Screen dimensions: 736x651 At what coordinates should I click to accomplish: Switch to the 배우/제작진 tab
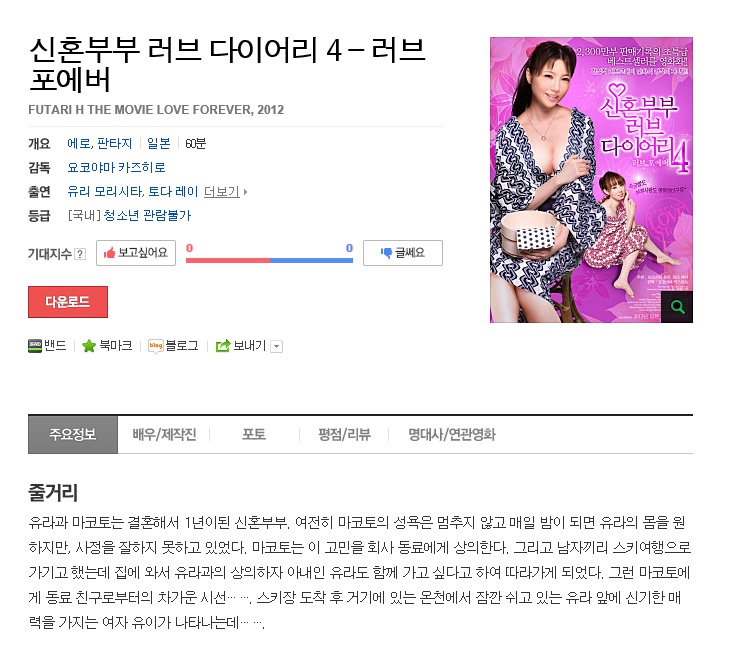click(x=164, y=434)
